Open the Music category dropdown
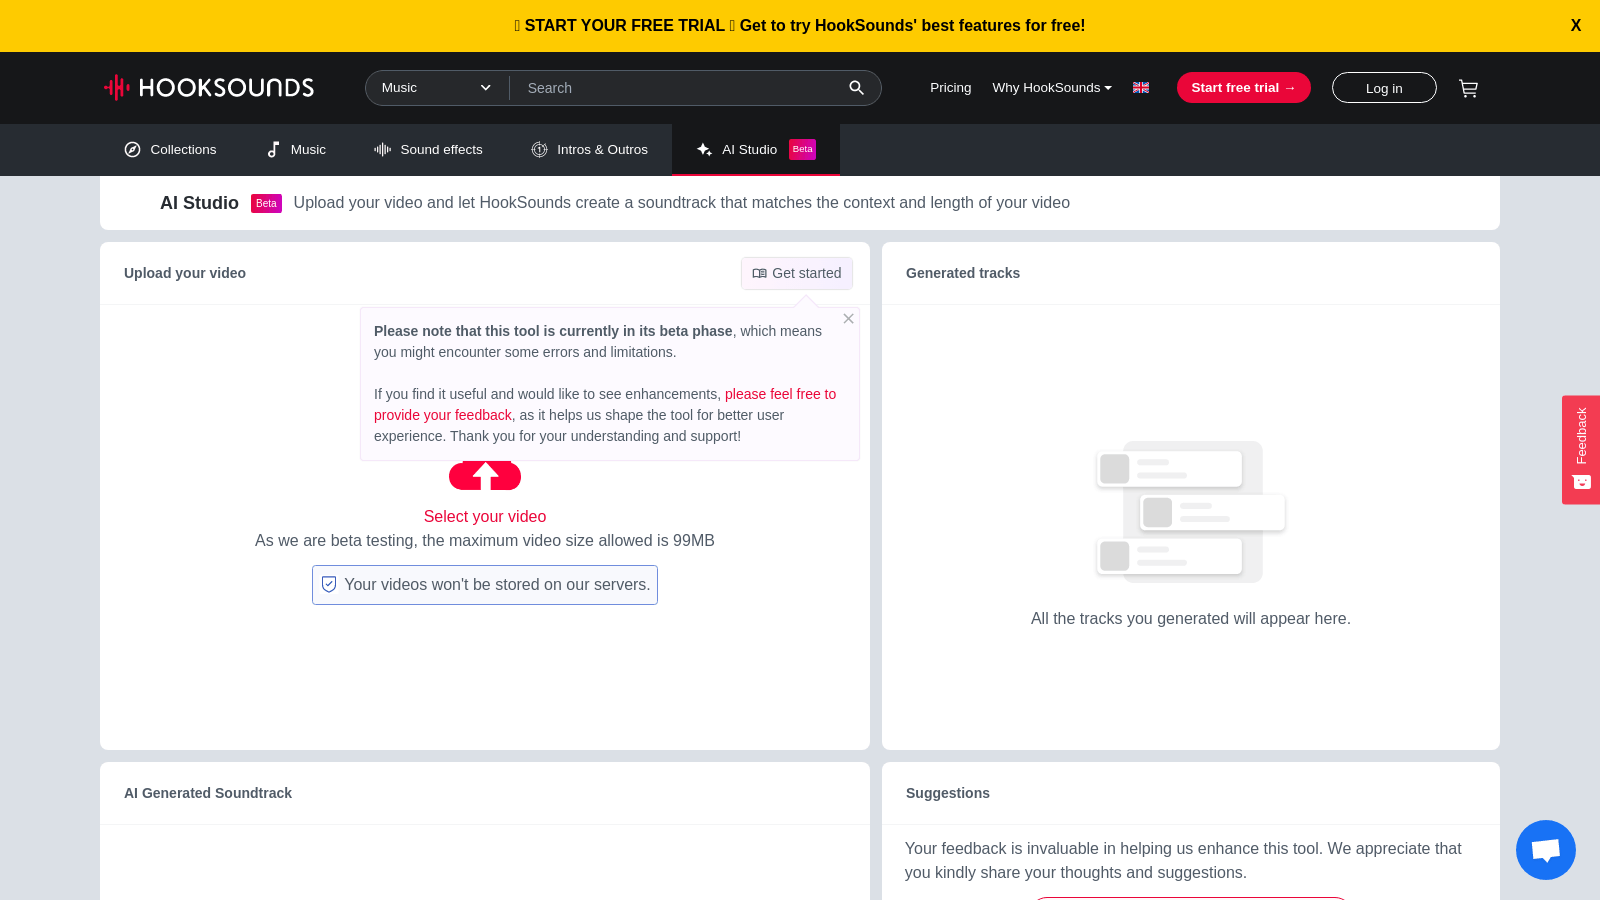 coord(437,88)
